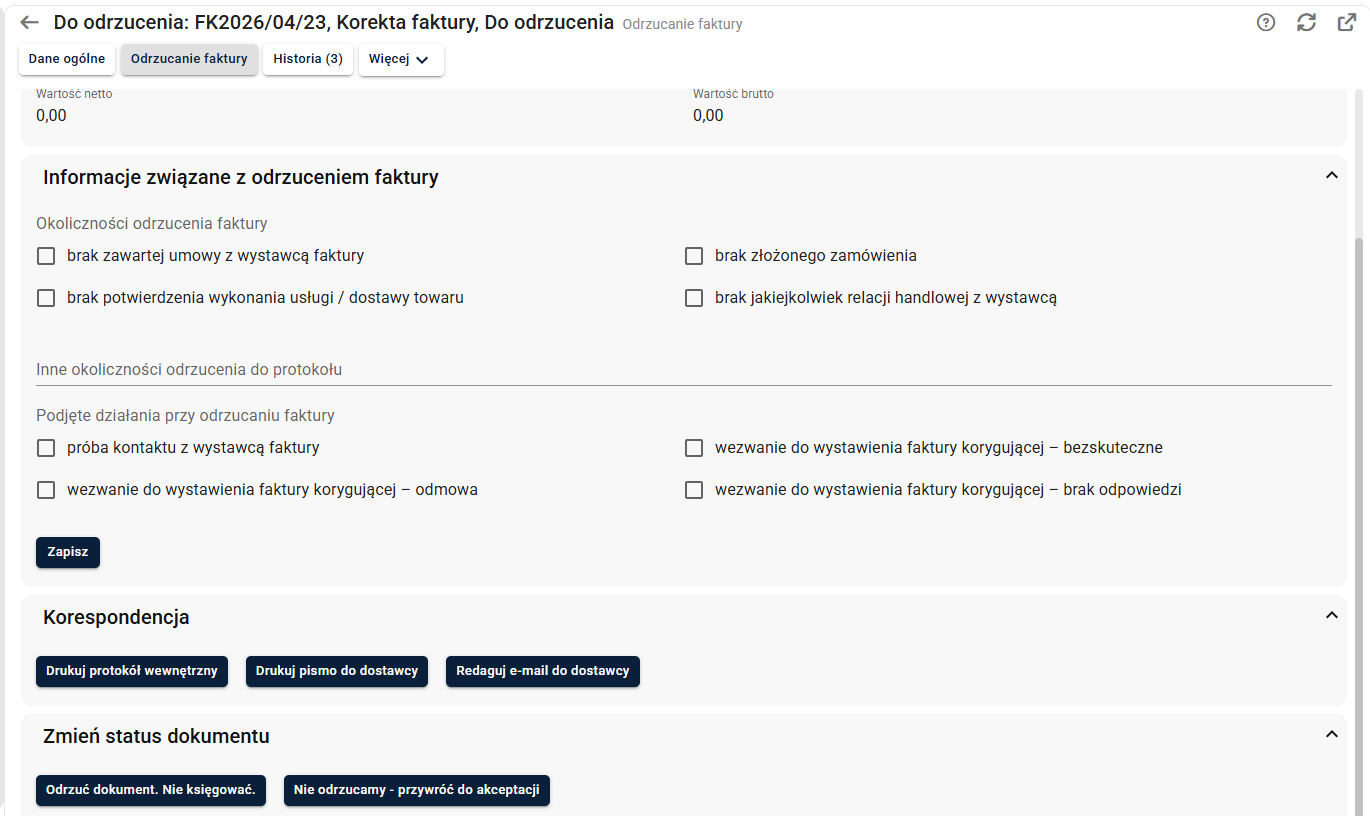Open the help question mark icon
This screenshot has width=1370, height=816.
point(1266,23)
